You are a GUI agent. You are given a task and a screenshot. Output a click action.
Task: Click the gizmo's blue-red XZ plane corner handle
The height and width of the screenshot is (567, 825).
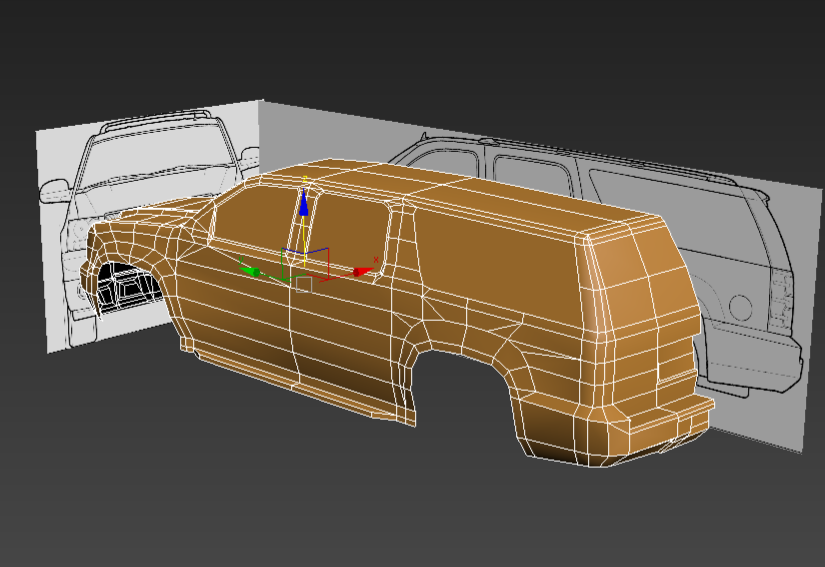coord(322,256)
